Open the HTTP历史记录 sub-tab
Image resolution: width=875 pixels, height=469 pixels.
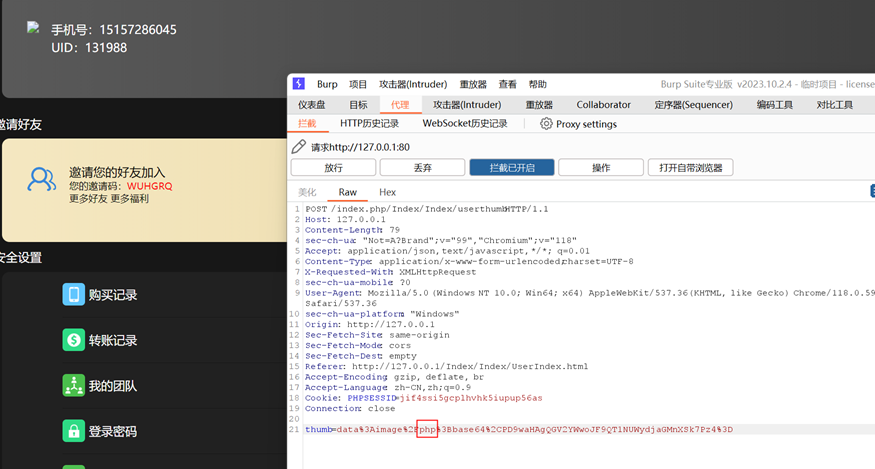369,123
